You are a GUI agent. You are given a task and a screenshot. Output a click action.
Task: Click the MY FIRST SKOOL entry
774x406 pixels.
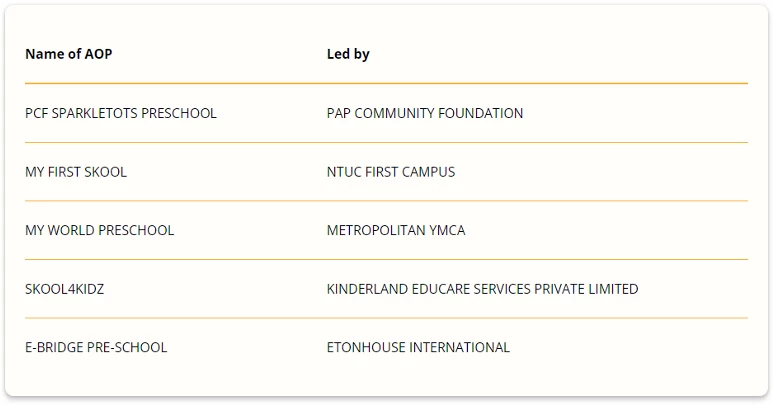76,172
